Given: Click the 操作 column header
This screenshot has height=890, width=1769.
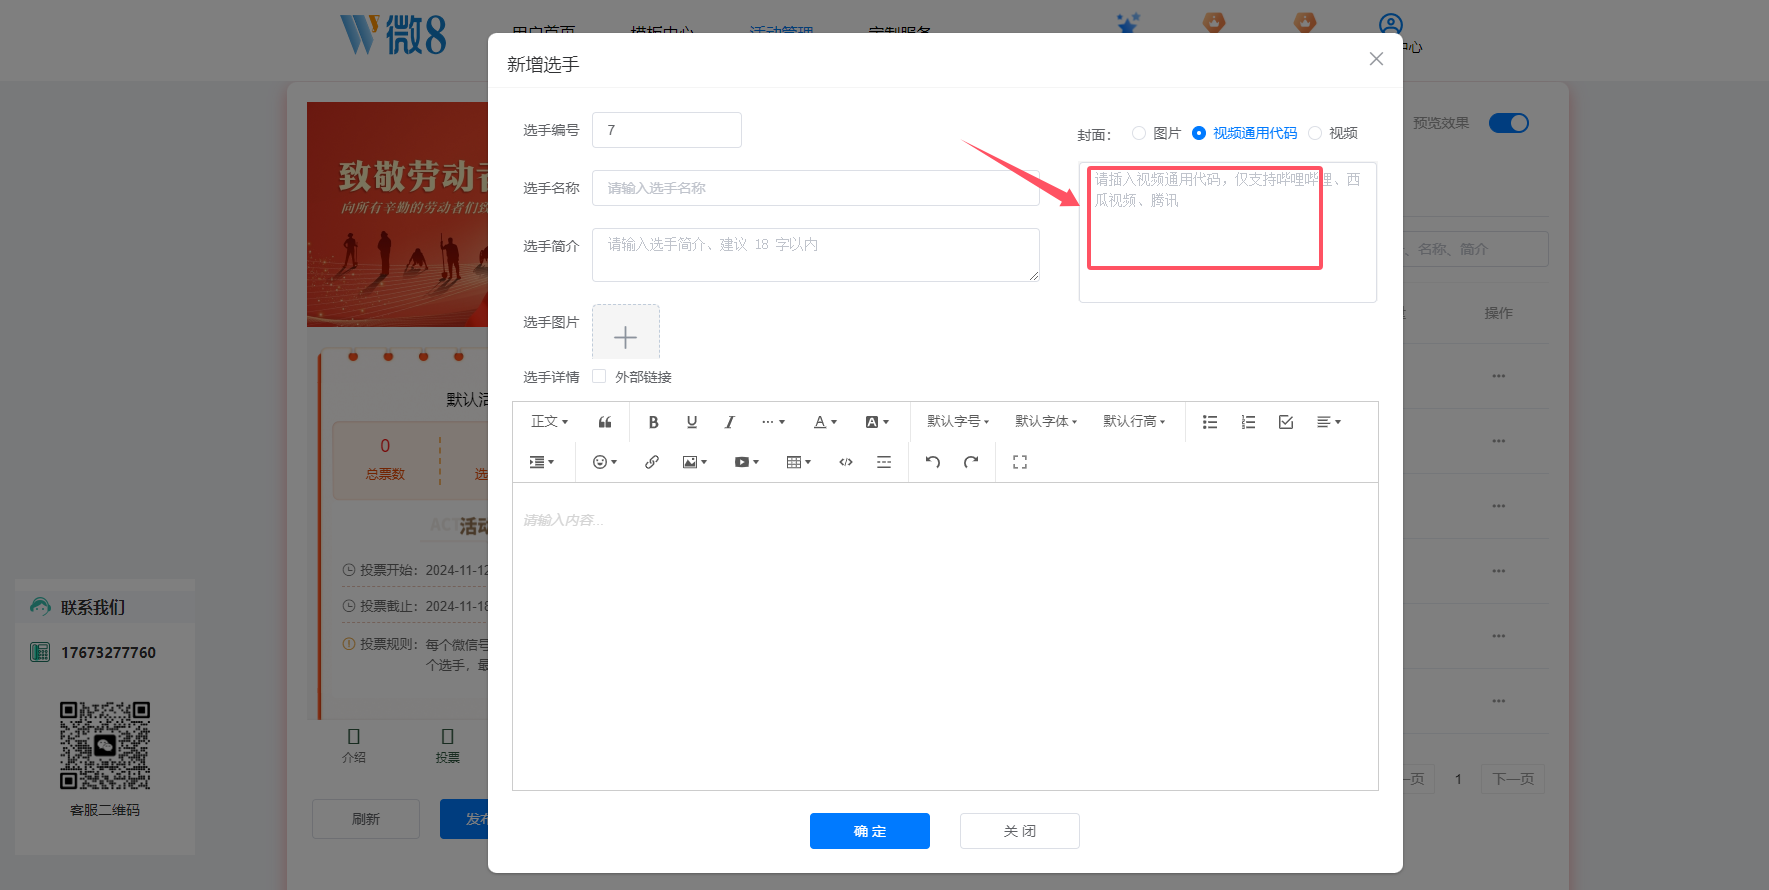Looking at the screenshot, I should click(1498, 313).
